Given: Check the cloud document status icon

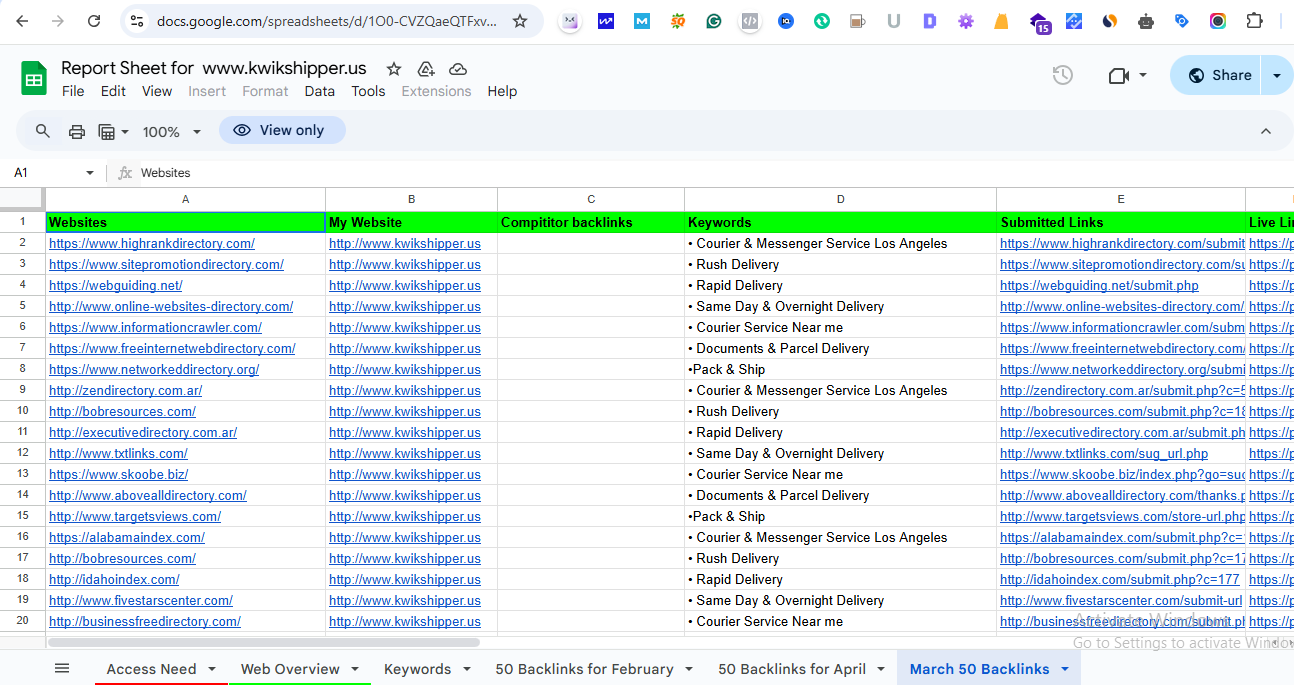Looking at the screenshot, I should pyautogui.click(x=458, y=69).
